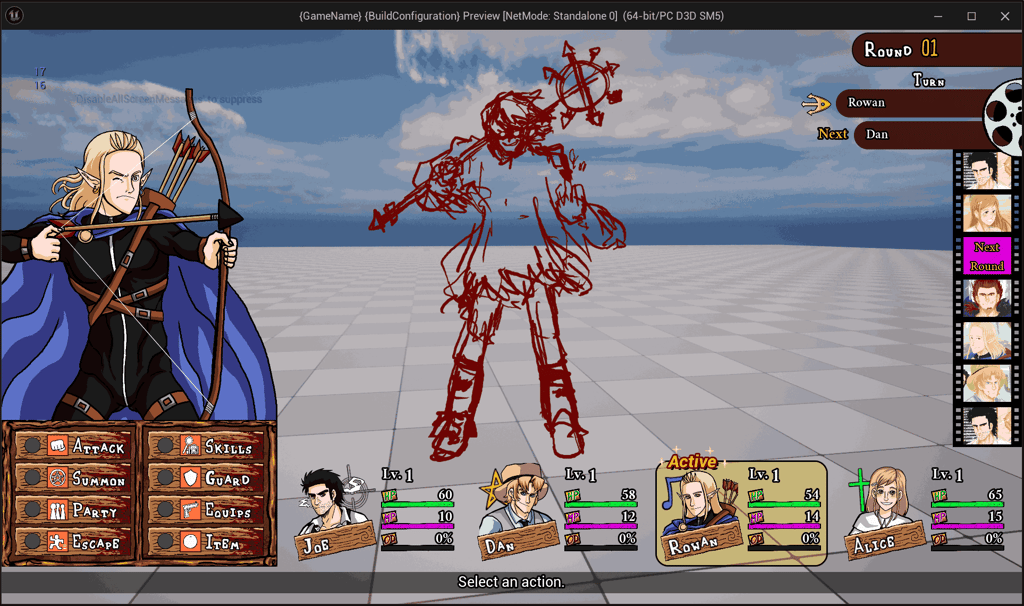The width and height of the screenshot is (1024, 606).
Task: Open the Skills command menu
Action: click(x=206, y=446)
